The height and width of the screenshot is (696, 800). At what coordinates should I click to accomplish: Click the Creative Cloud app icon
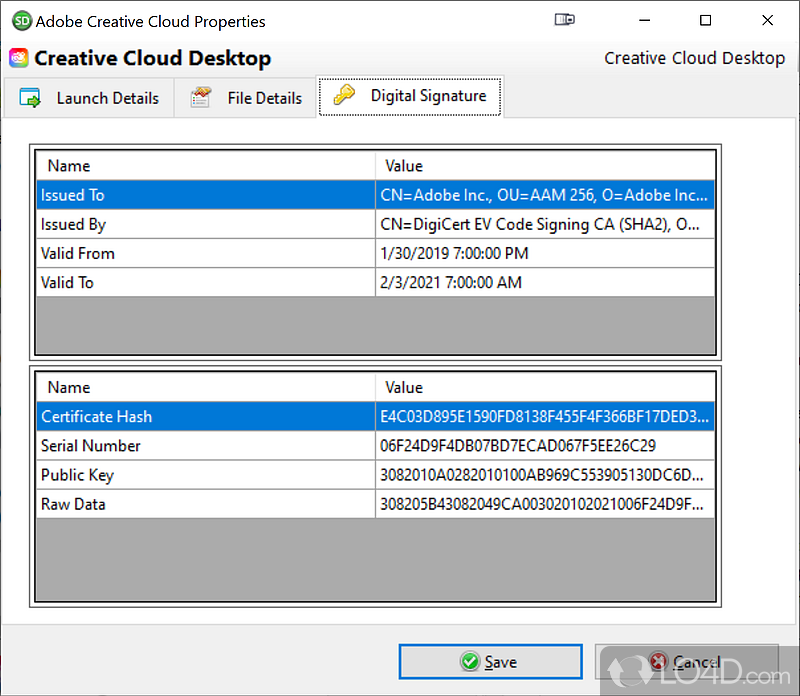point(19,58)
